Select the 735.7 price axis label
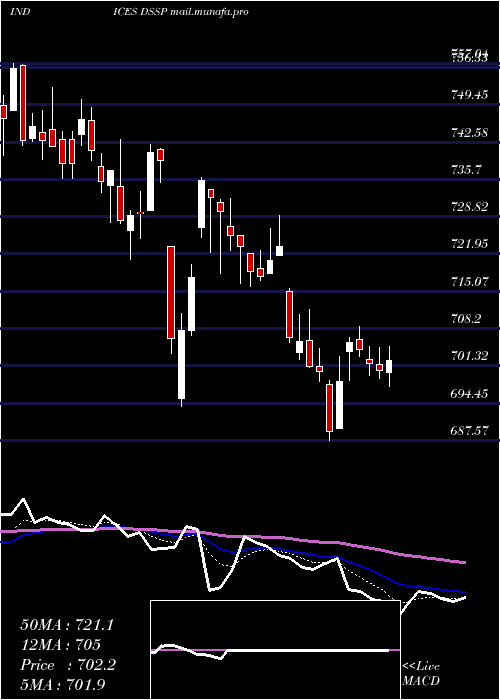Screen dimensions: 500x700 pos(468,170)
